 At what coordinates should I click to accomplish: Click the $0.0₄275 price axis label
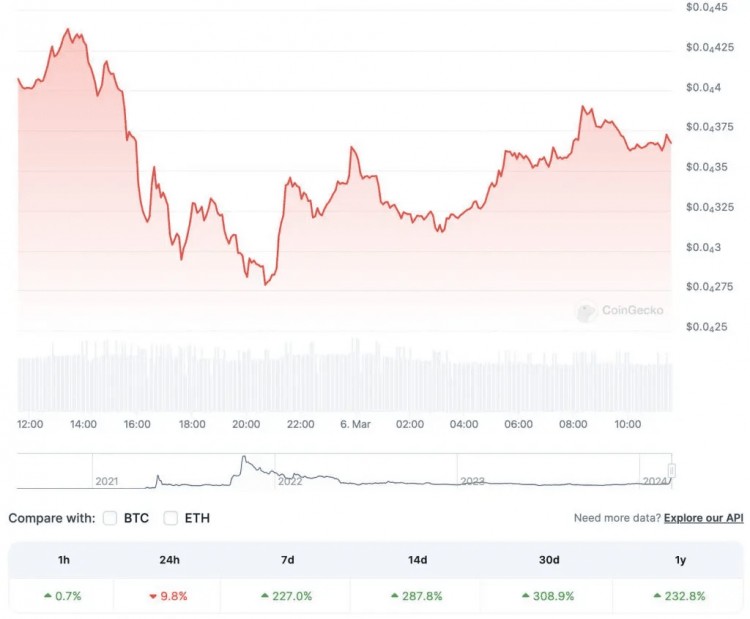708,287
